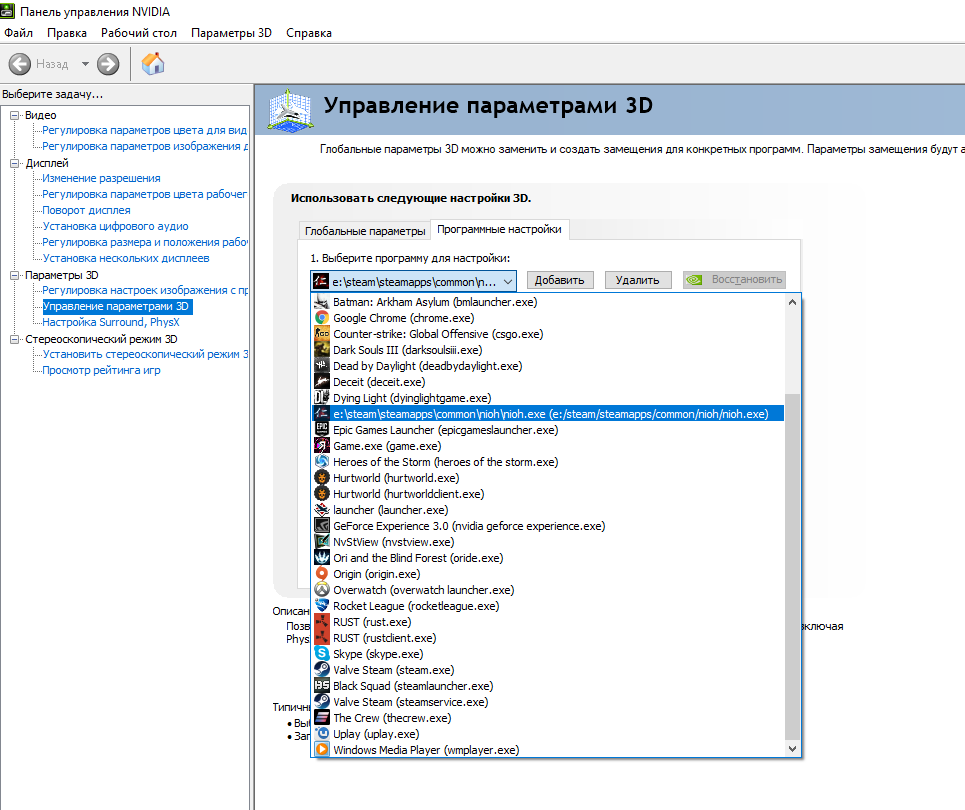The image size is (965, 810).
Task: Click the Home icon in toolbar
Action: click(x=153, y=63)
